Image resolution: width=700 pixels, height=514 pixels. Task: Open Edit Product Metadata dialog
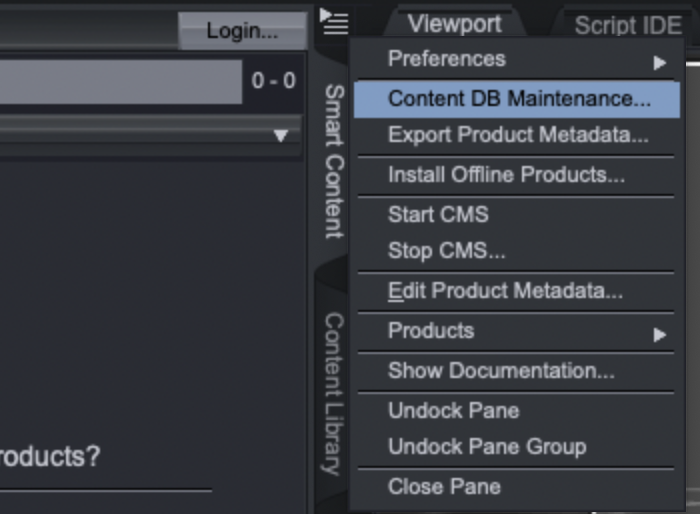click(x=505, y=291)
